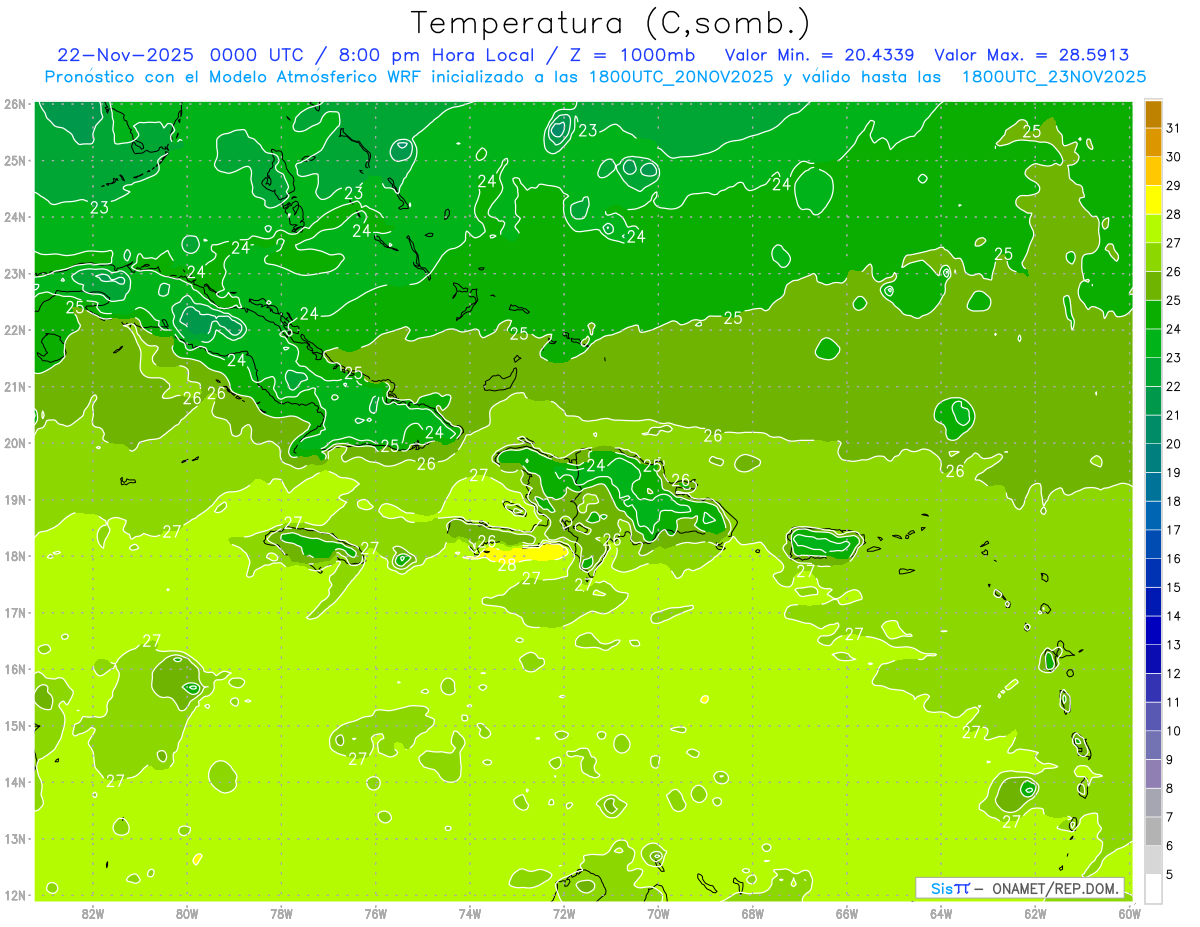Pick the purple swatch between 8 and 9
Image resolution: width=1200 pixels, height=927 pixels.
(x=1153, y=774)
